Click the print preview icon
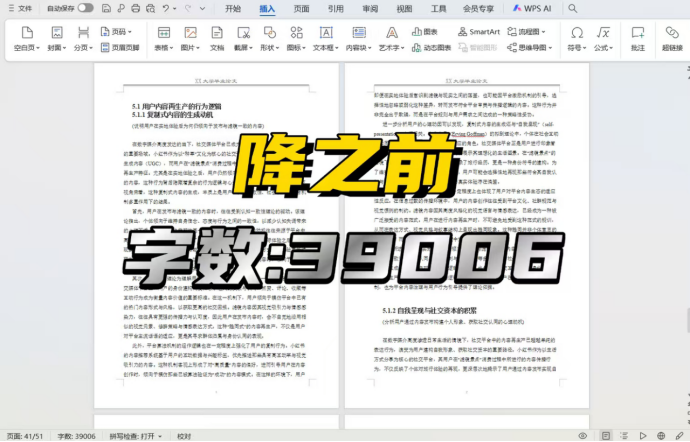The width and height of the screenshot is (690, 442). [x=150, y=8]
